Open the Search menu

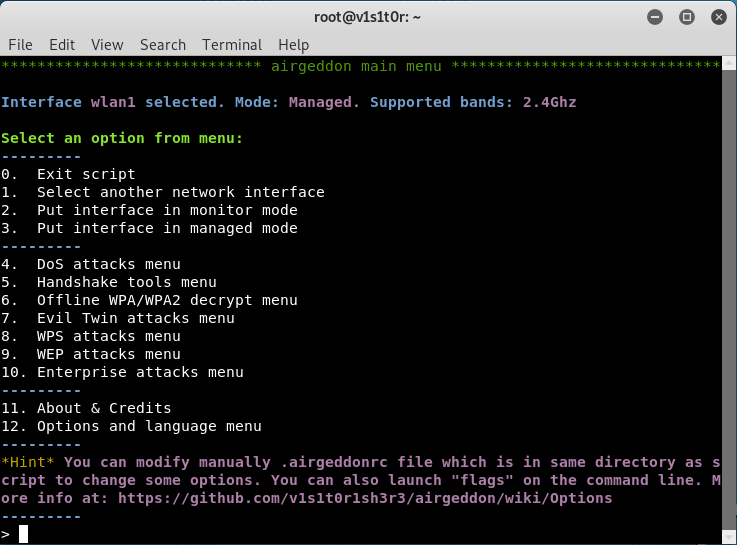163,45
